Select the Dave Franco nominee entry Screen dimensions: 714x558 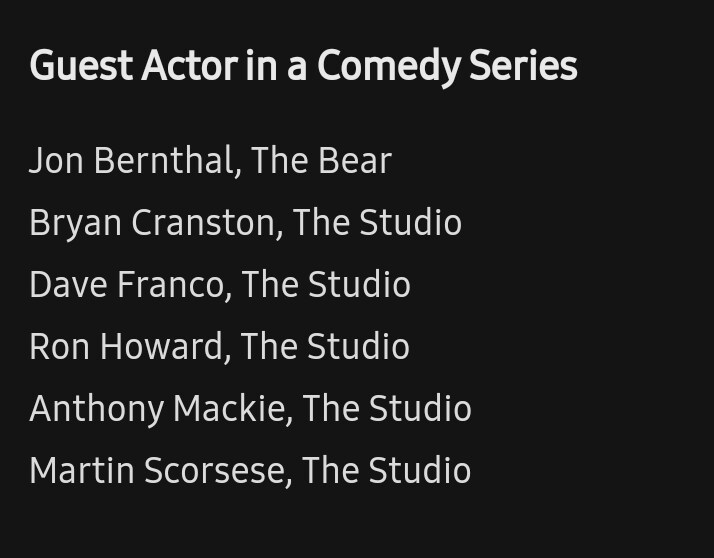pos(220,285)
